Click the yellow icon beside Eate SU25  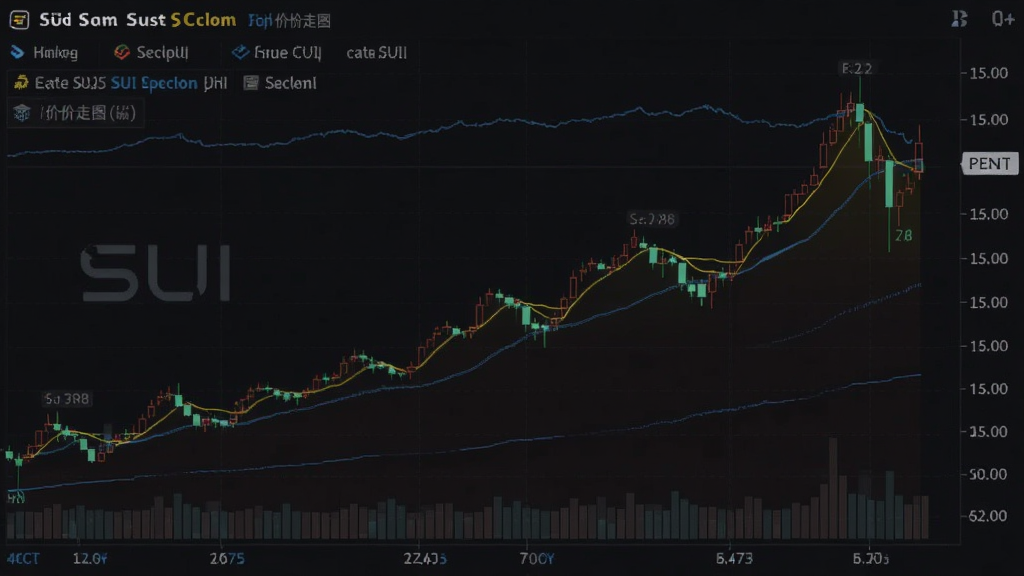coord(21,83)
